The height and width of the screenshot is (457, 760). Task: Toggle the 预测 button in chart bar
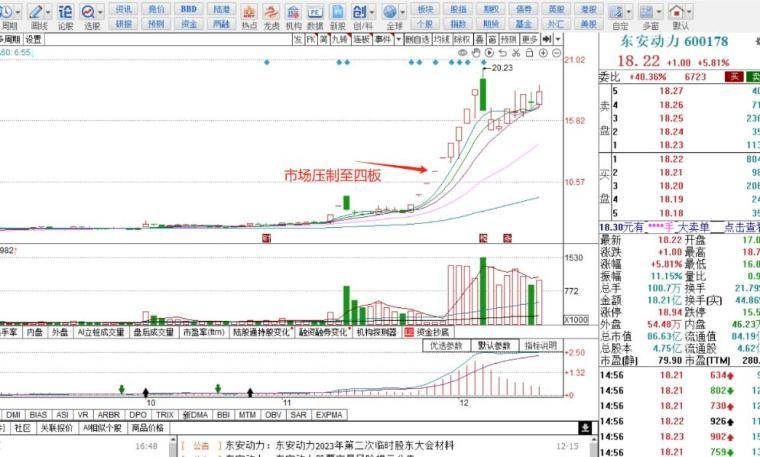(x=508, y=39)
